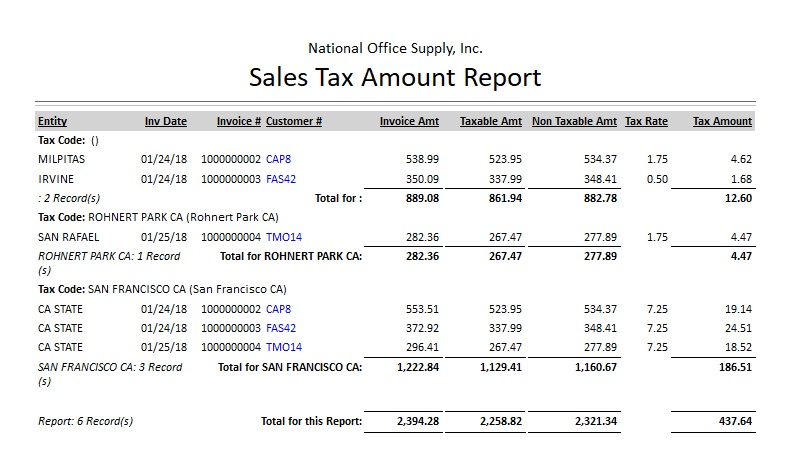Click the Tax Amount column header
Screen dimensions: 799x451
[722, 122]
